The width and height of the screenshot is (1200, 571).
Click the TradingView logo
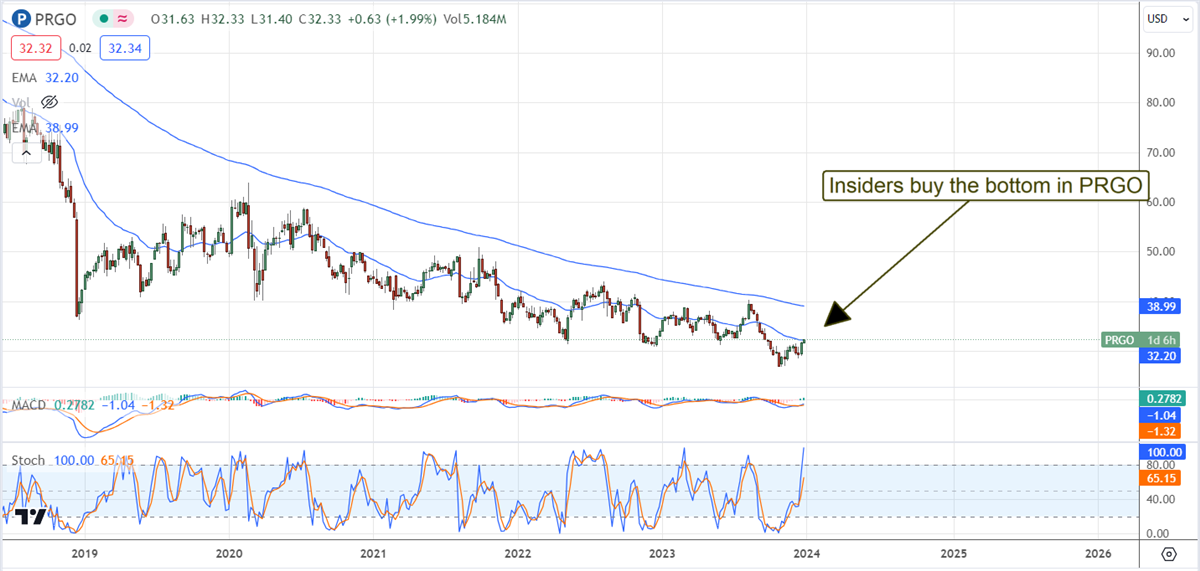point(32,517)
